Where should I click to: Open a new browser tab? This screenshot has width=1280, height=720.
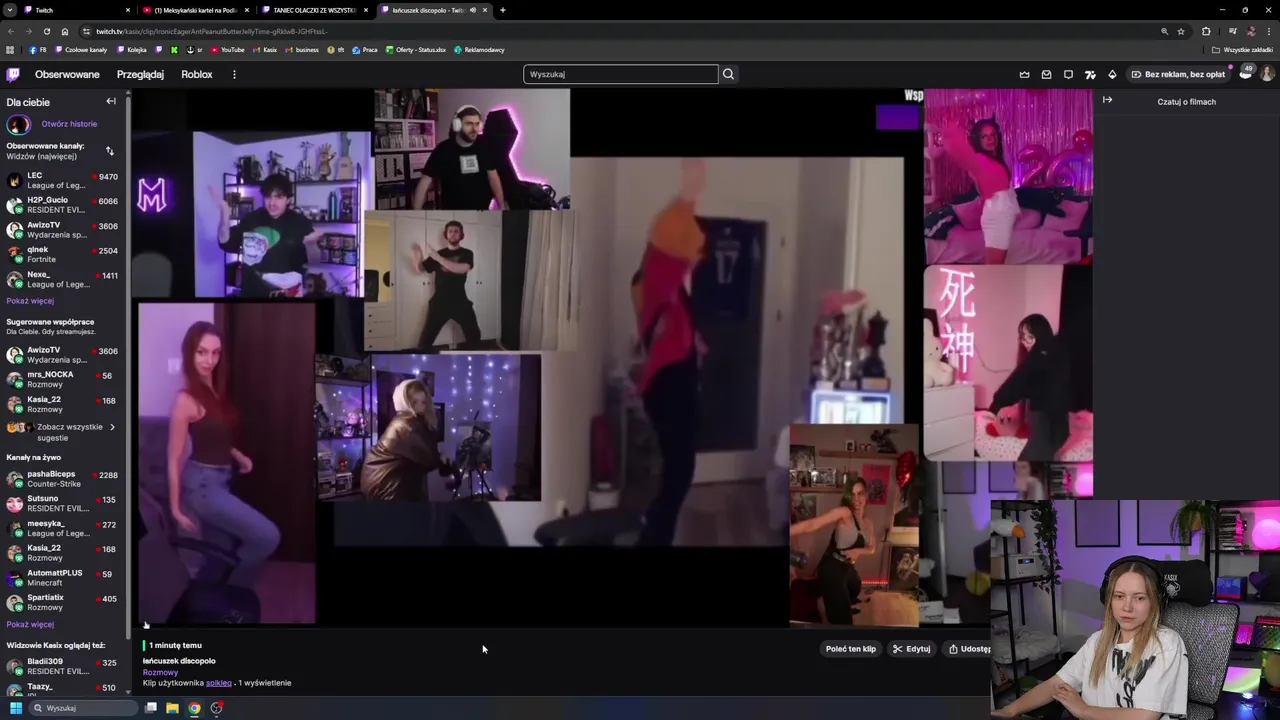coord(502,10)
